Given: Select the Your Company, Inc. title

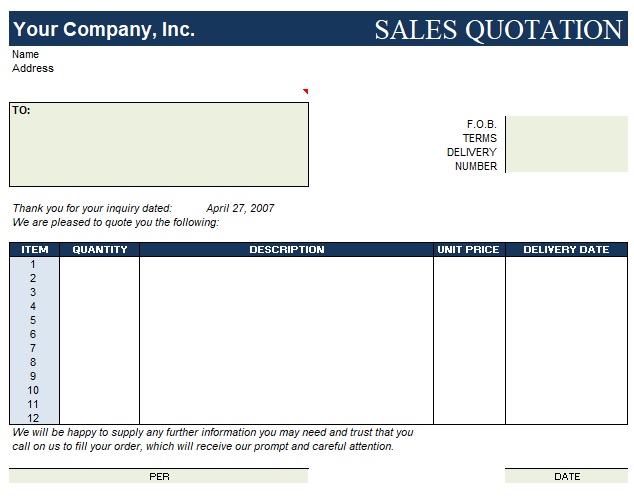Looking at the screenshot, I should pos(104,30).
